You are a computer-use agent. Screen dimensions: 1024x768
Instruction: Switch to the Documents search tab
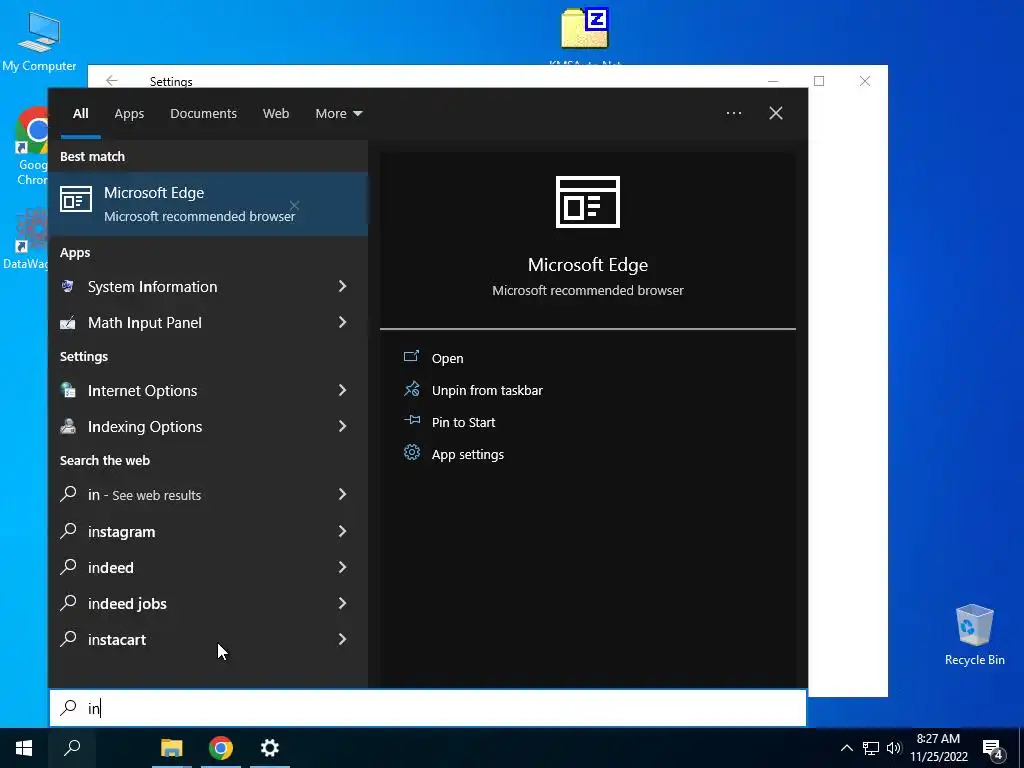203,113
